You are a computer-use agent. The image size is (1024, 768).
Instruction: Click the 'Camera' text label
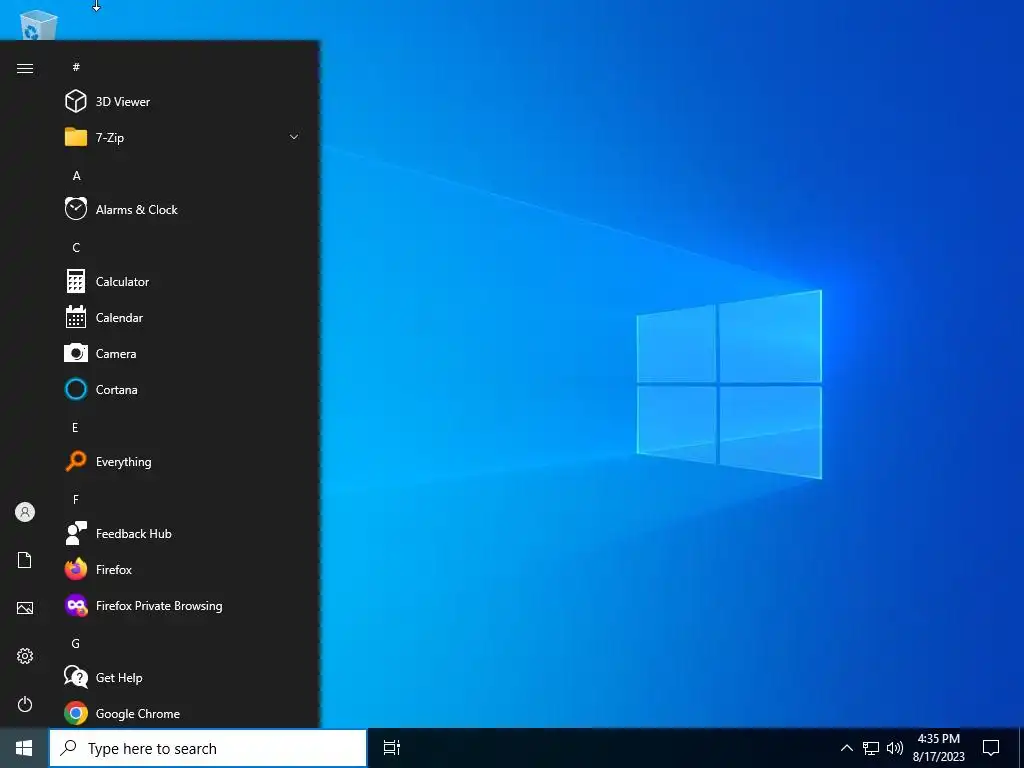(116, 353)
